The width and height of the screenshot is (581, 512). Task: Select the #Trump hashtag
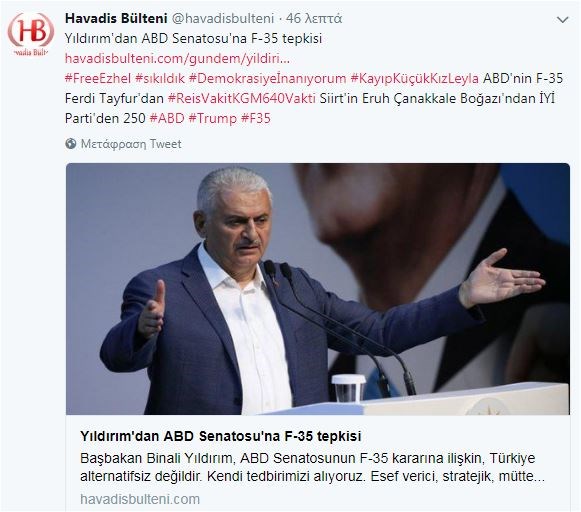(x=212, y=119)
